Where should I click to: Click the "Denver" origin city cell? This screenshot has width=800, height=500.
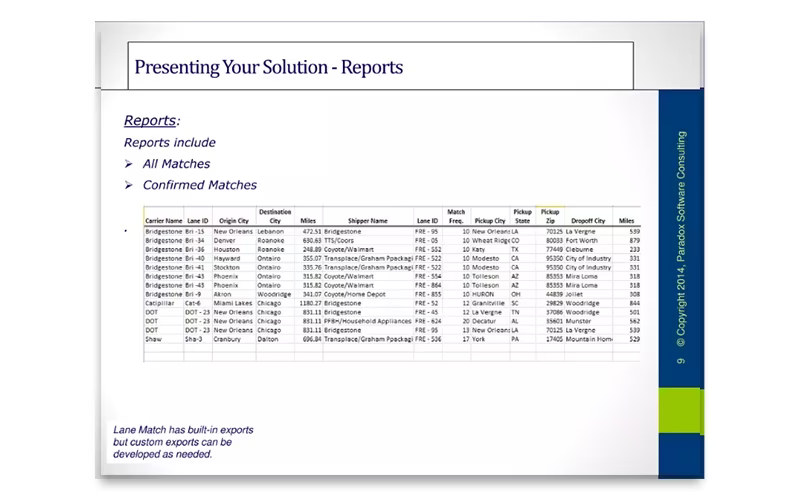coord(224,240)
